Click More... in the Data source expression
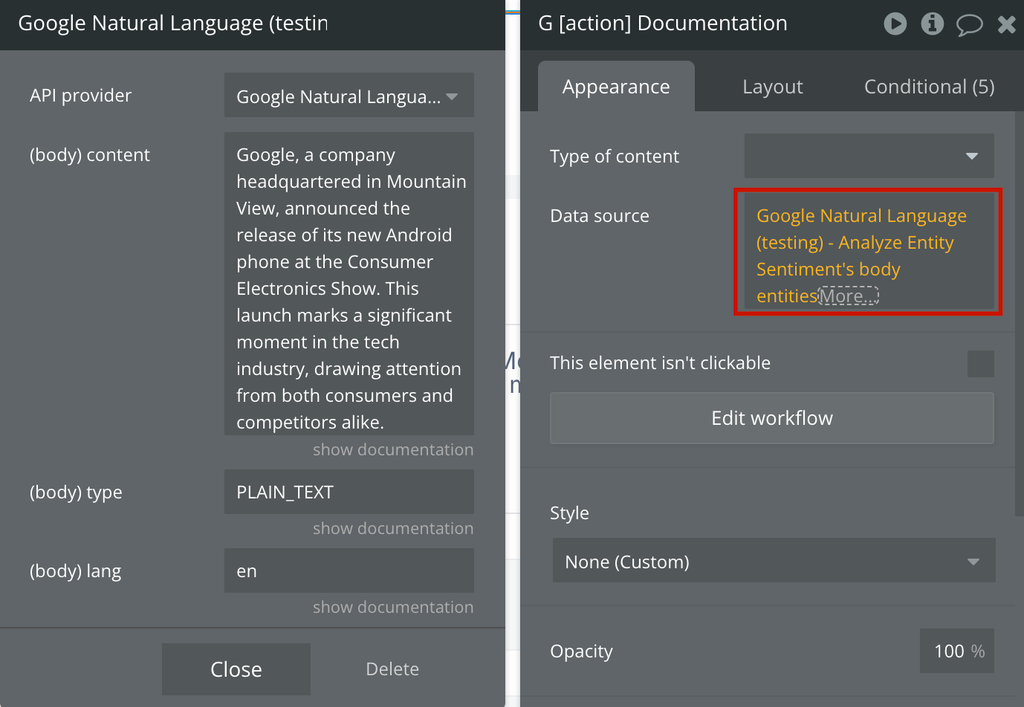The height and width of the screenshot is (707, 1024). point(848,296)
